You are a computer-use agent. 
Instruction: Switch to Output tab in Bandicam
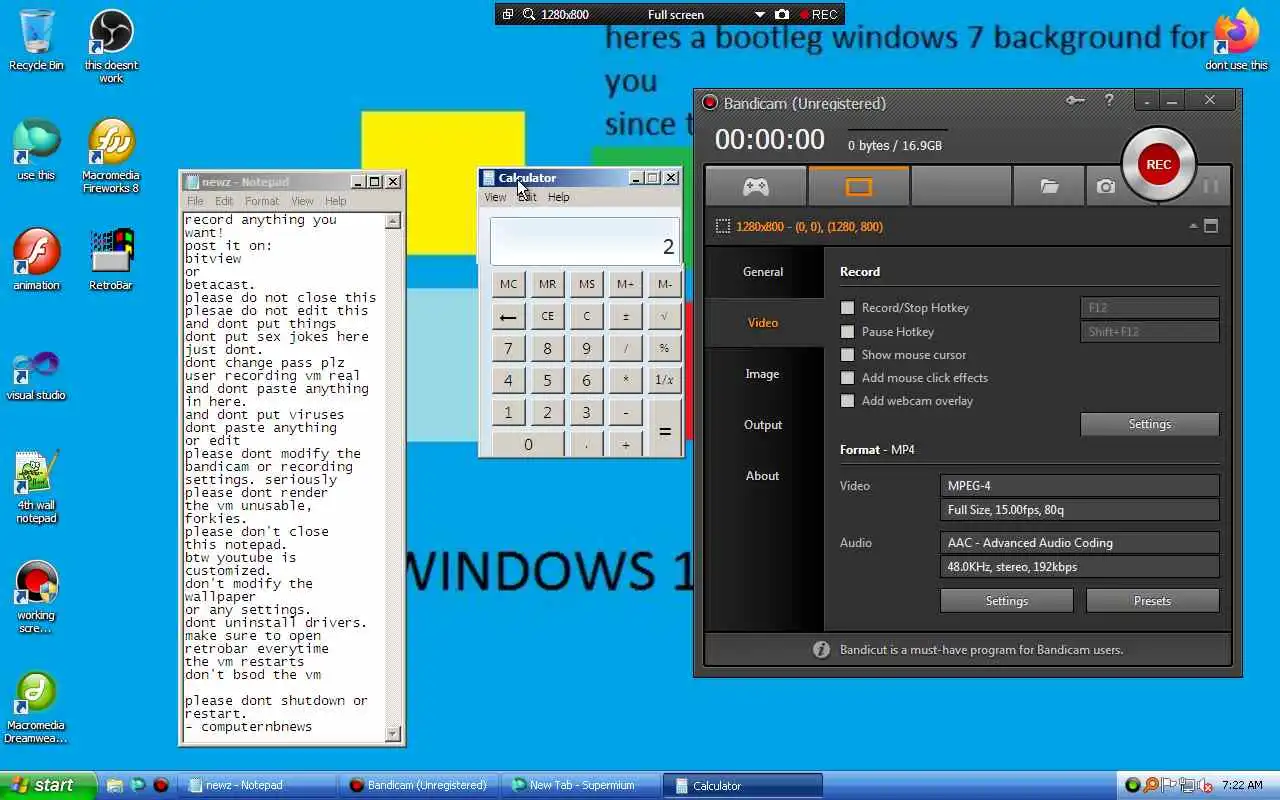click(x=763, y=425)
